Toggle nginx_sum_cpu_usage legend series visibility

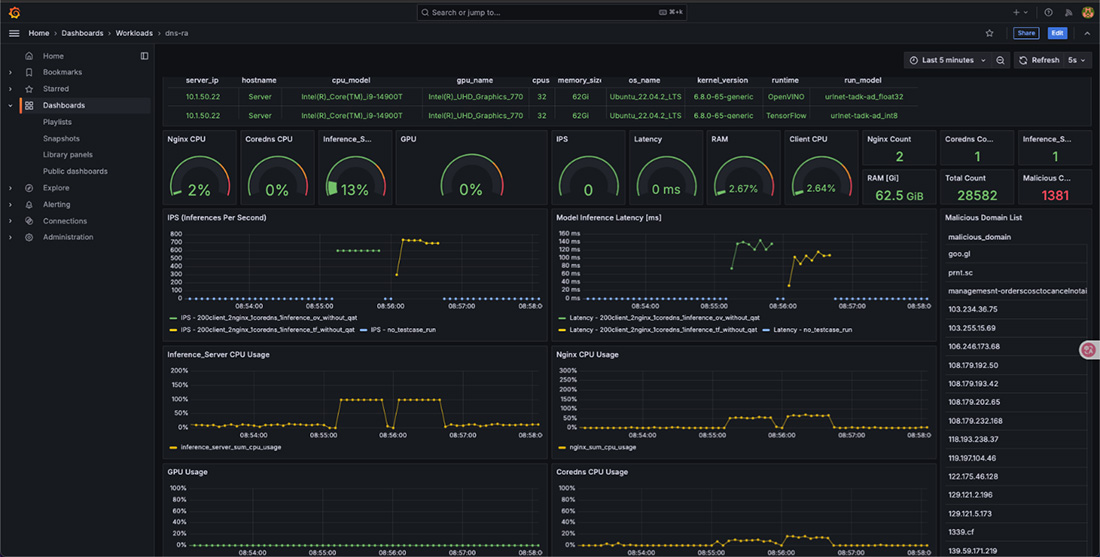(x=602, y=447)
